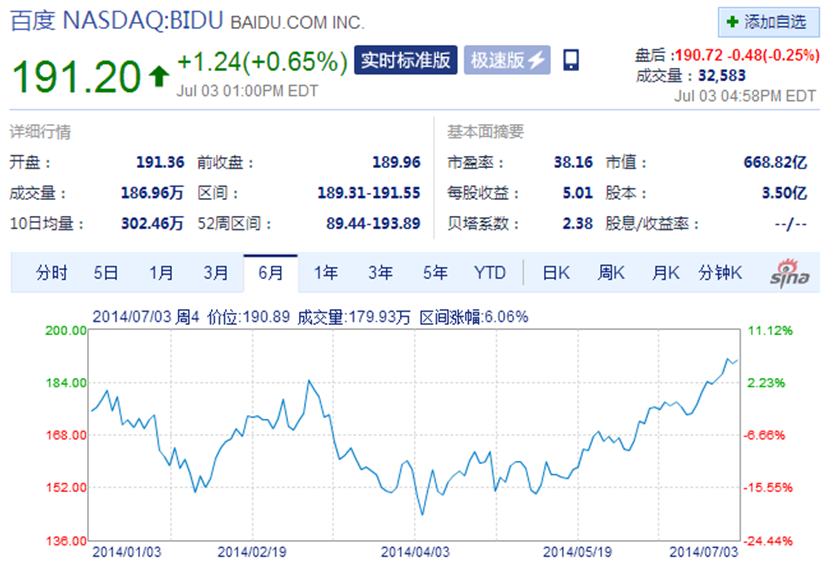Click the 52周区间 value 89.44-193.89
This screenshot has height=570, width=822.
(x=373, y=224)
